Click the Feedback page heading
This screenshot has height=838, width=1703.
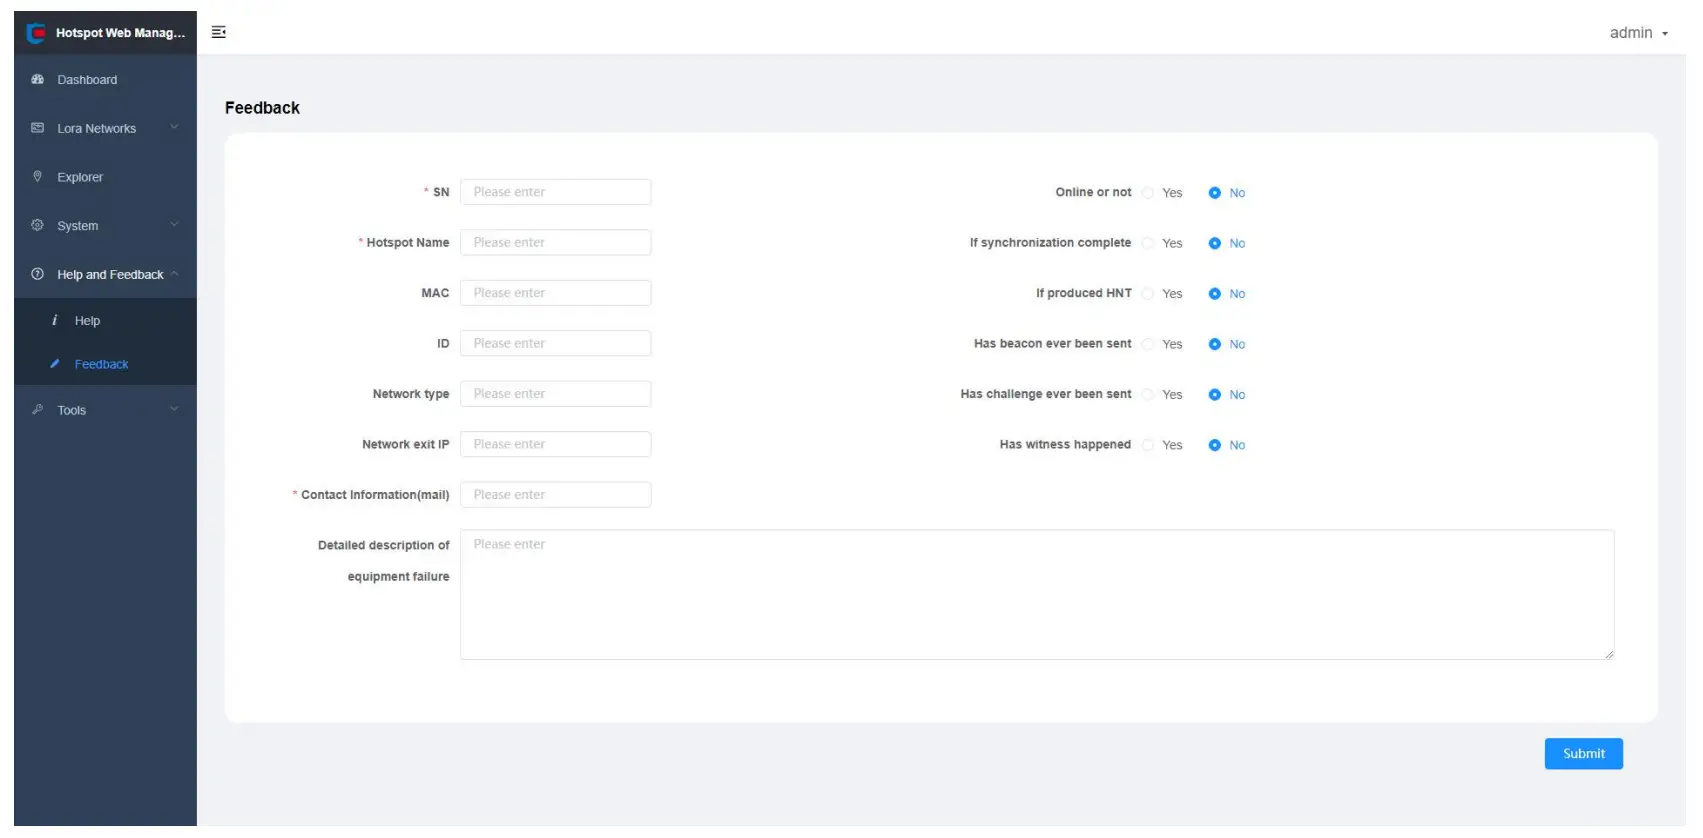click(262, 108)
